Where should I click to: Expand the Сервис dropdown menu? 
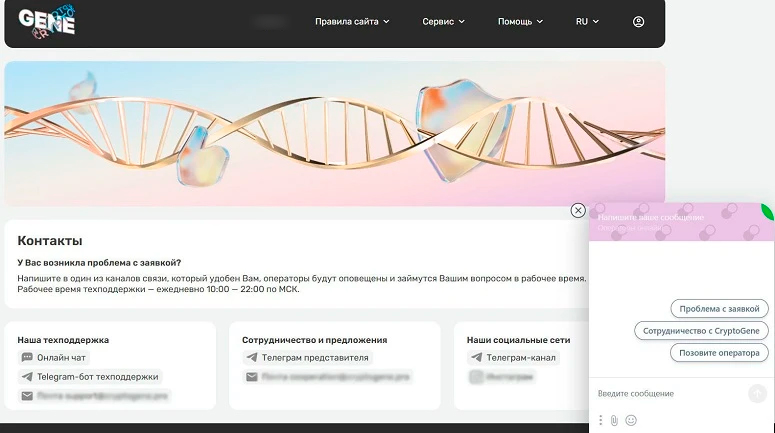(444, 21)
